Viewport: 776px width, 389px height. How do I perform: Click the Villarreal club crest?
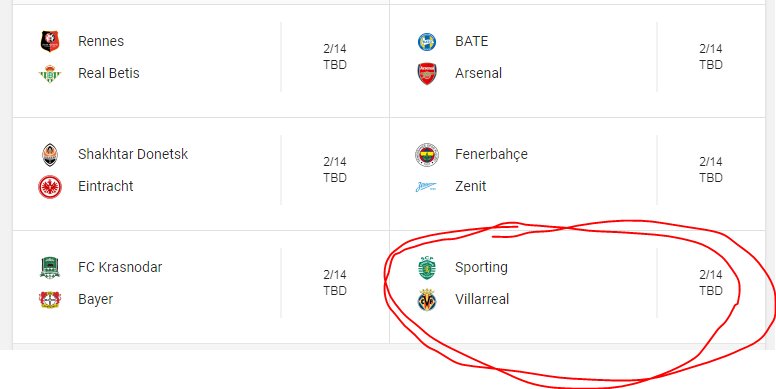[x=427, y=299]
